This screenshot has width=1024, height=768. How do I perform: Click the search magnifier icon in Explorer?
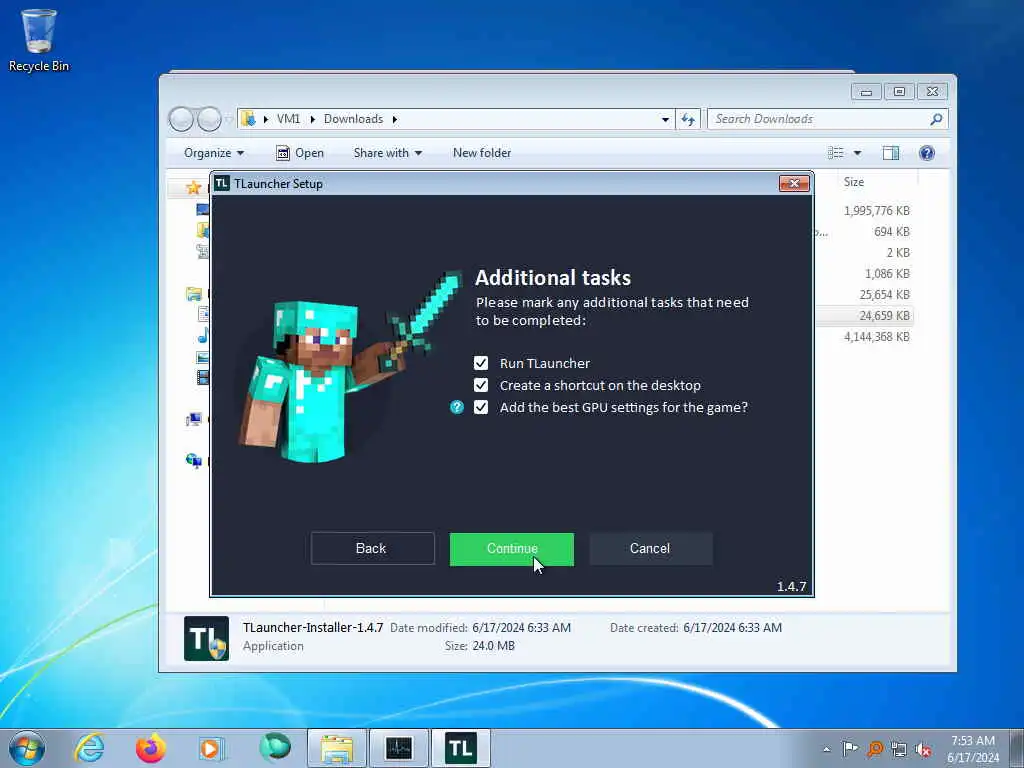pos(936,119)
